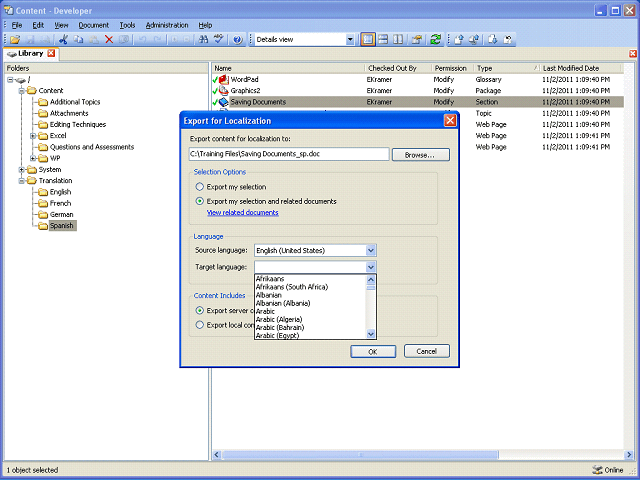Viewport: 640px width, 480px height.
Task: Select Export my selection and related documents
Action: point(199,201)
